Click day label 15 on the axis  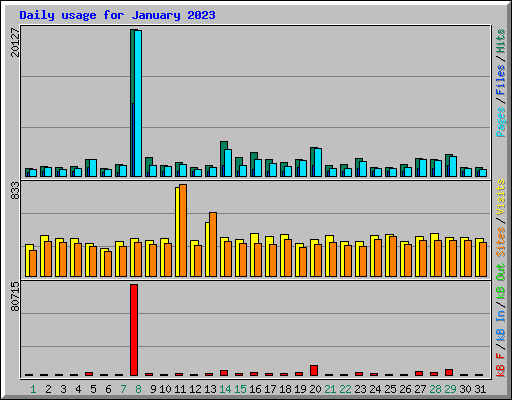[x=240, y=389]
